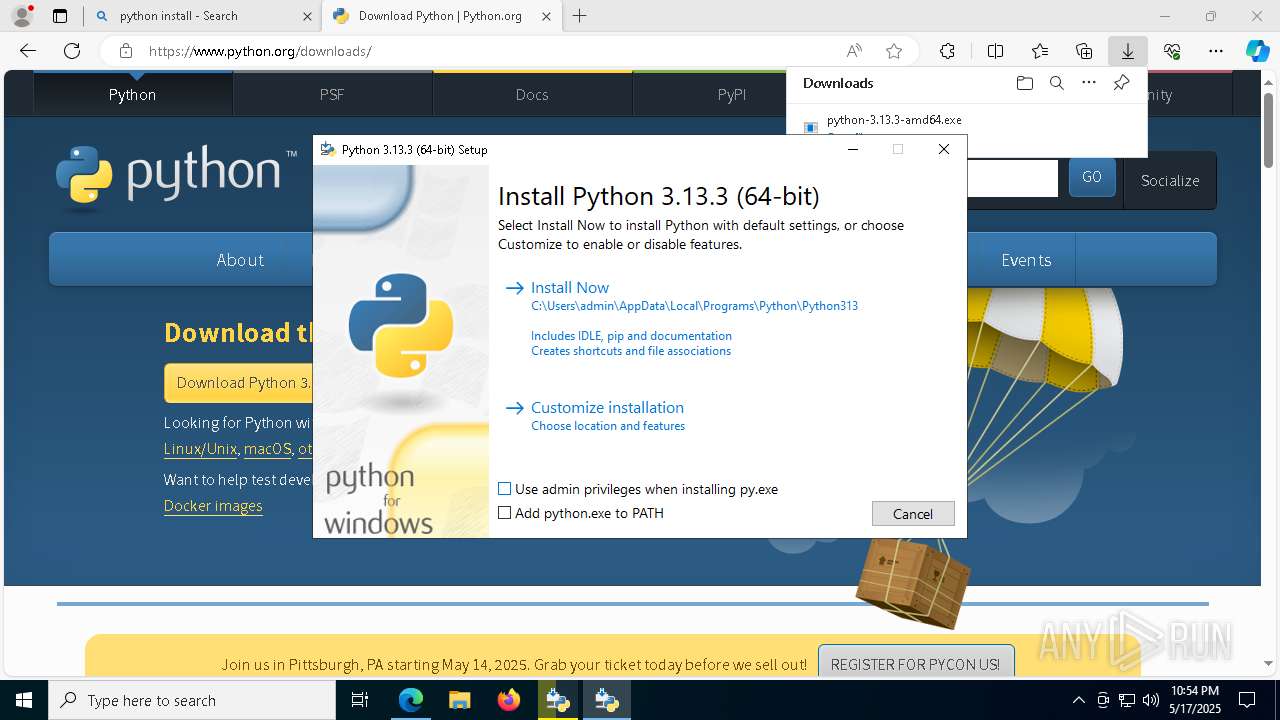This screenshot has width=1280, height=720.
Task: Open the Python top navigation tab
Action: click(x=133, y=94)
